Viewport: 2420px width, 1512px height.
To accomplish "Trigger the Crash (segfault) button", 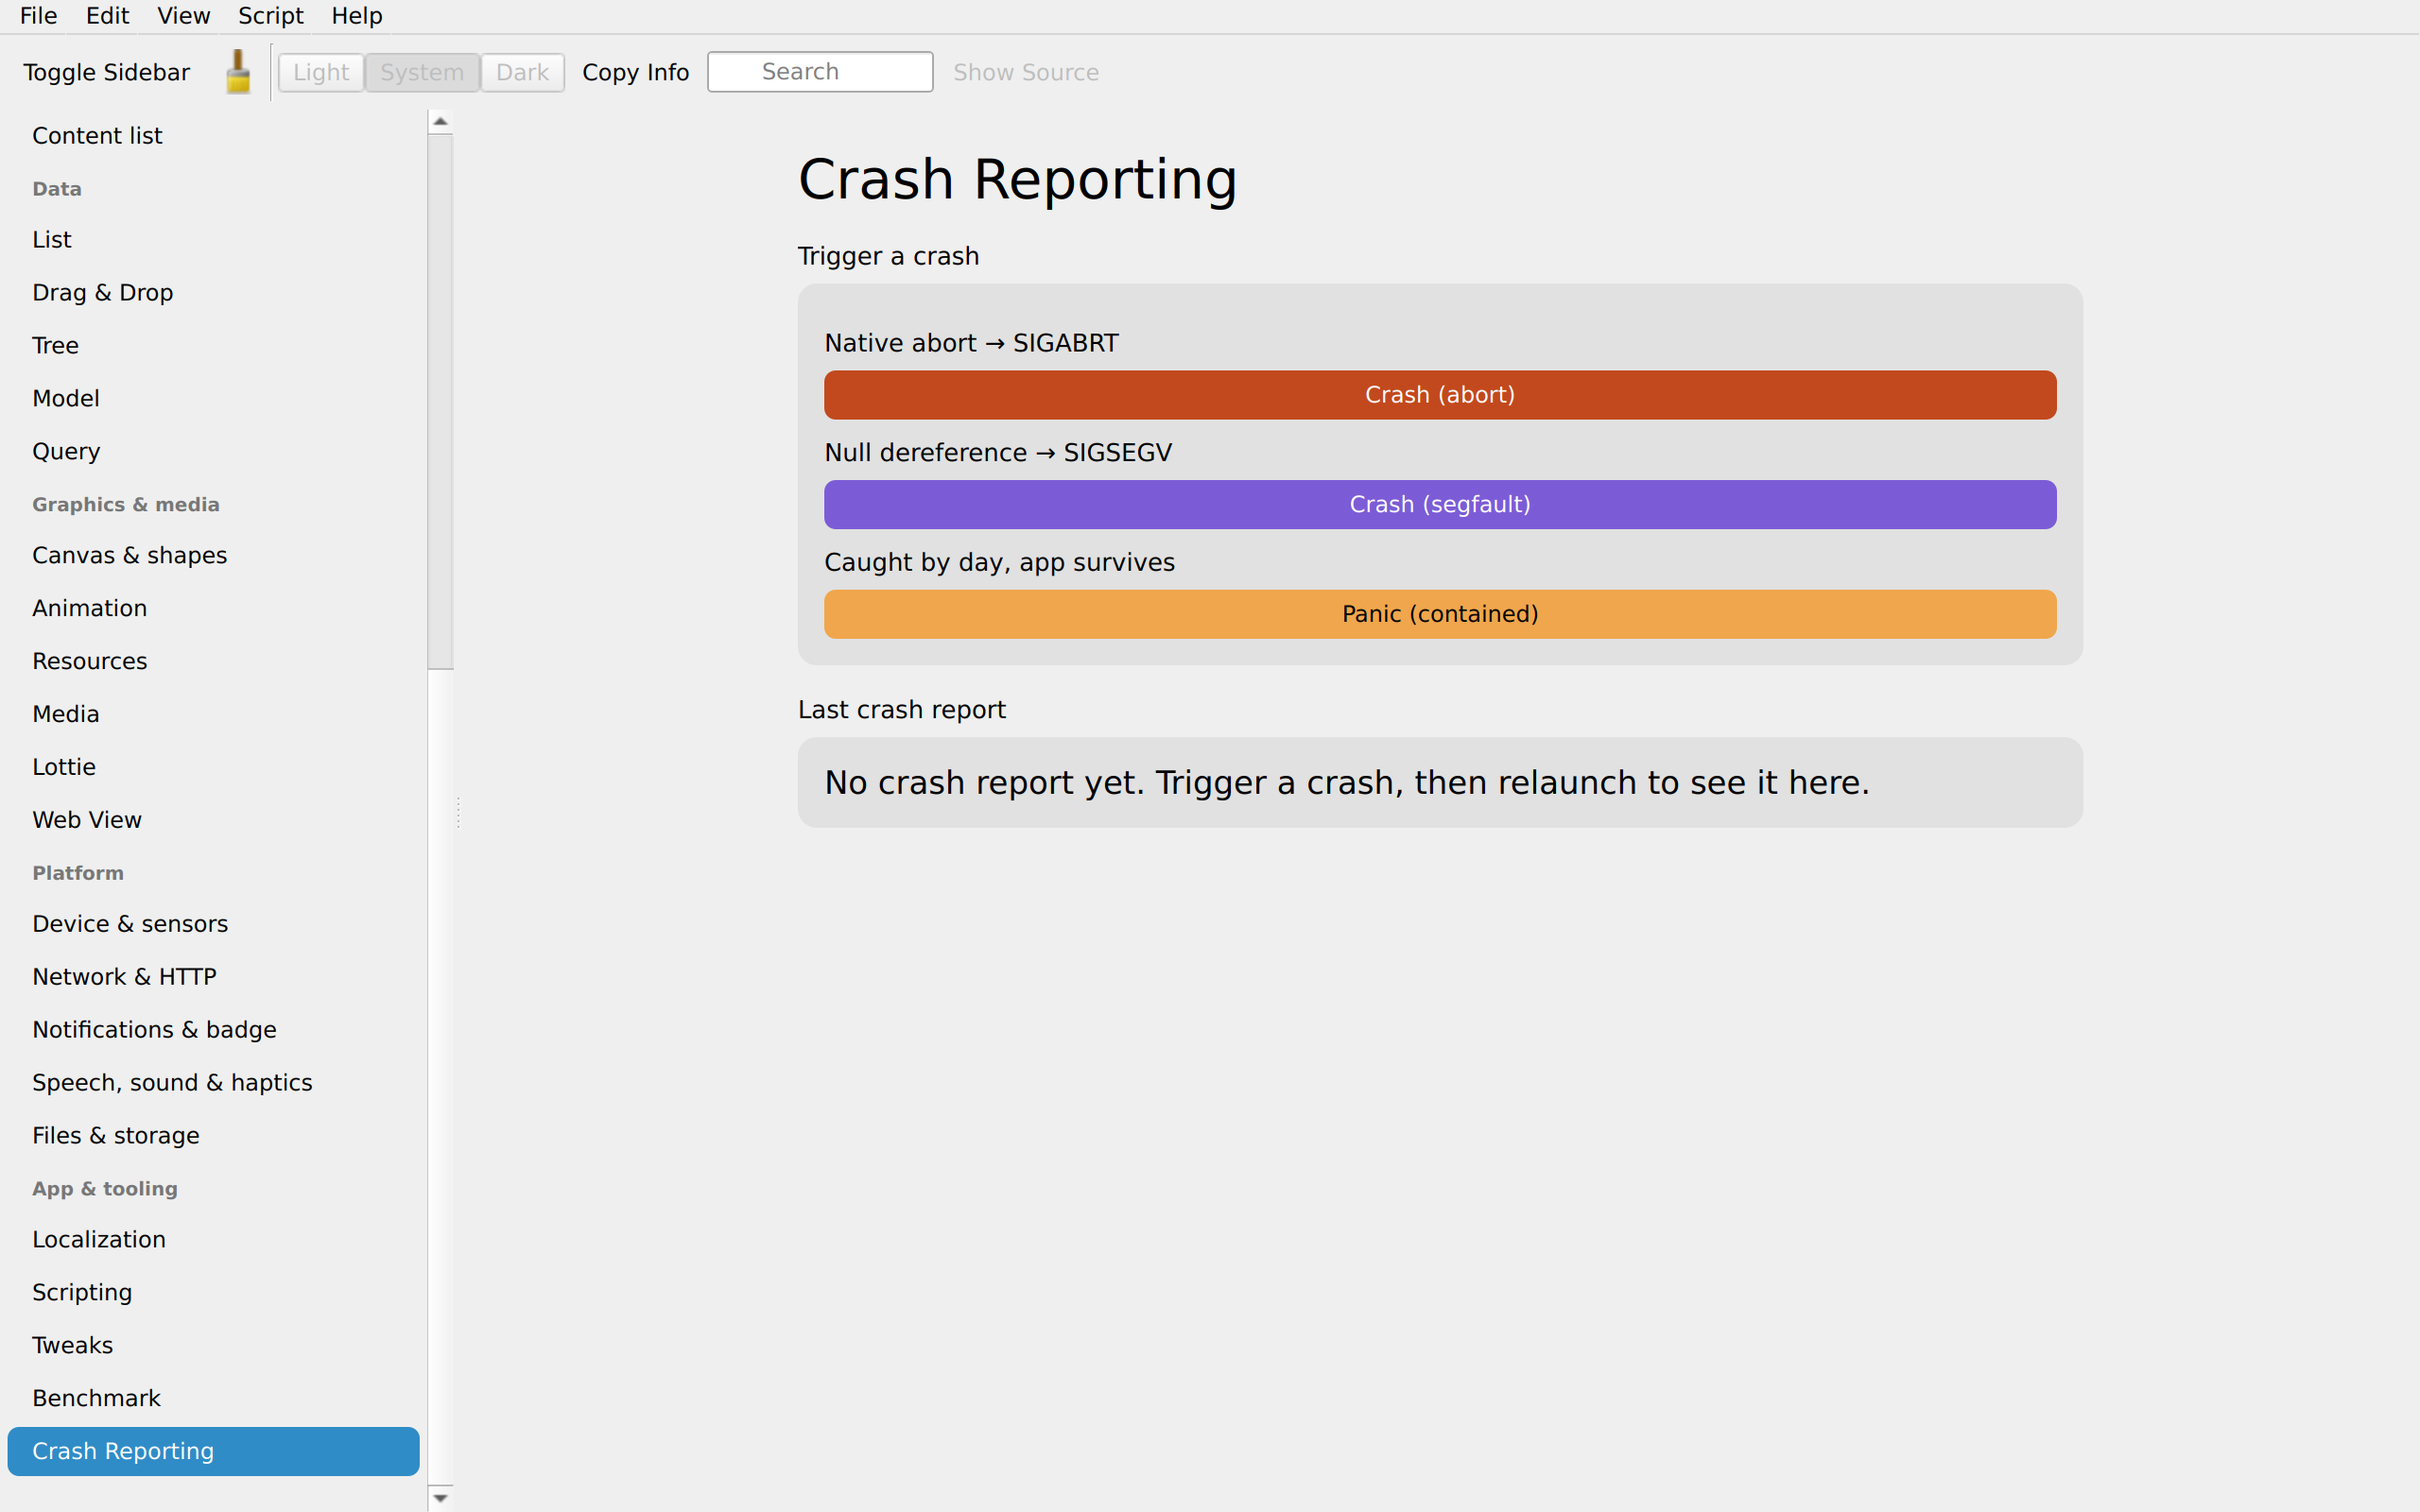I will (1440, 504).
